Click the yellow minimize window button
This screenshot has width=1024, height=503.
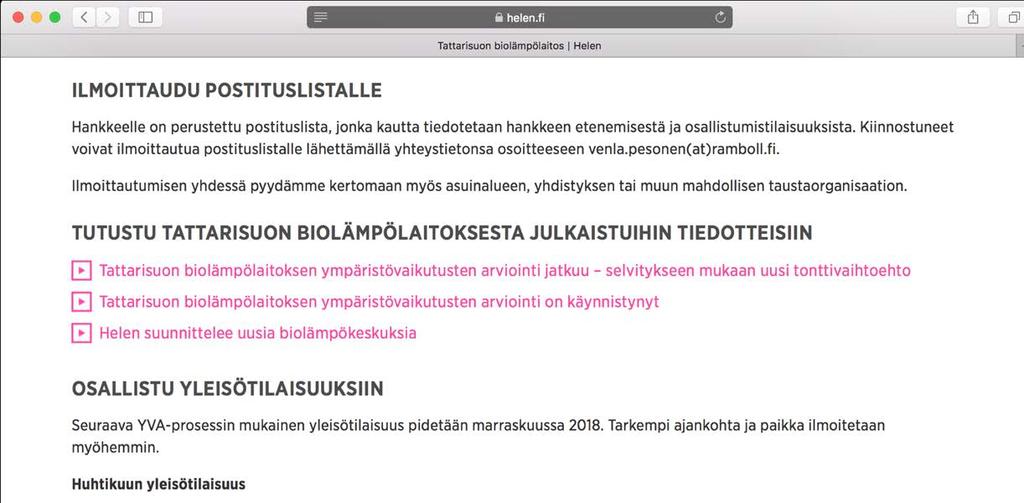[x=37, y=18]
